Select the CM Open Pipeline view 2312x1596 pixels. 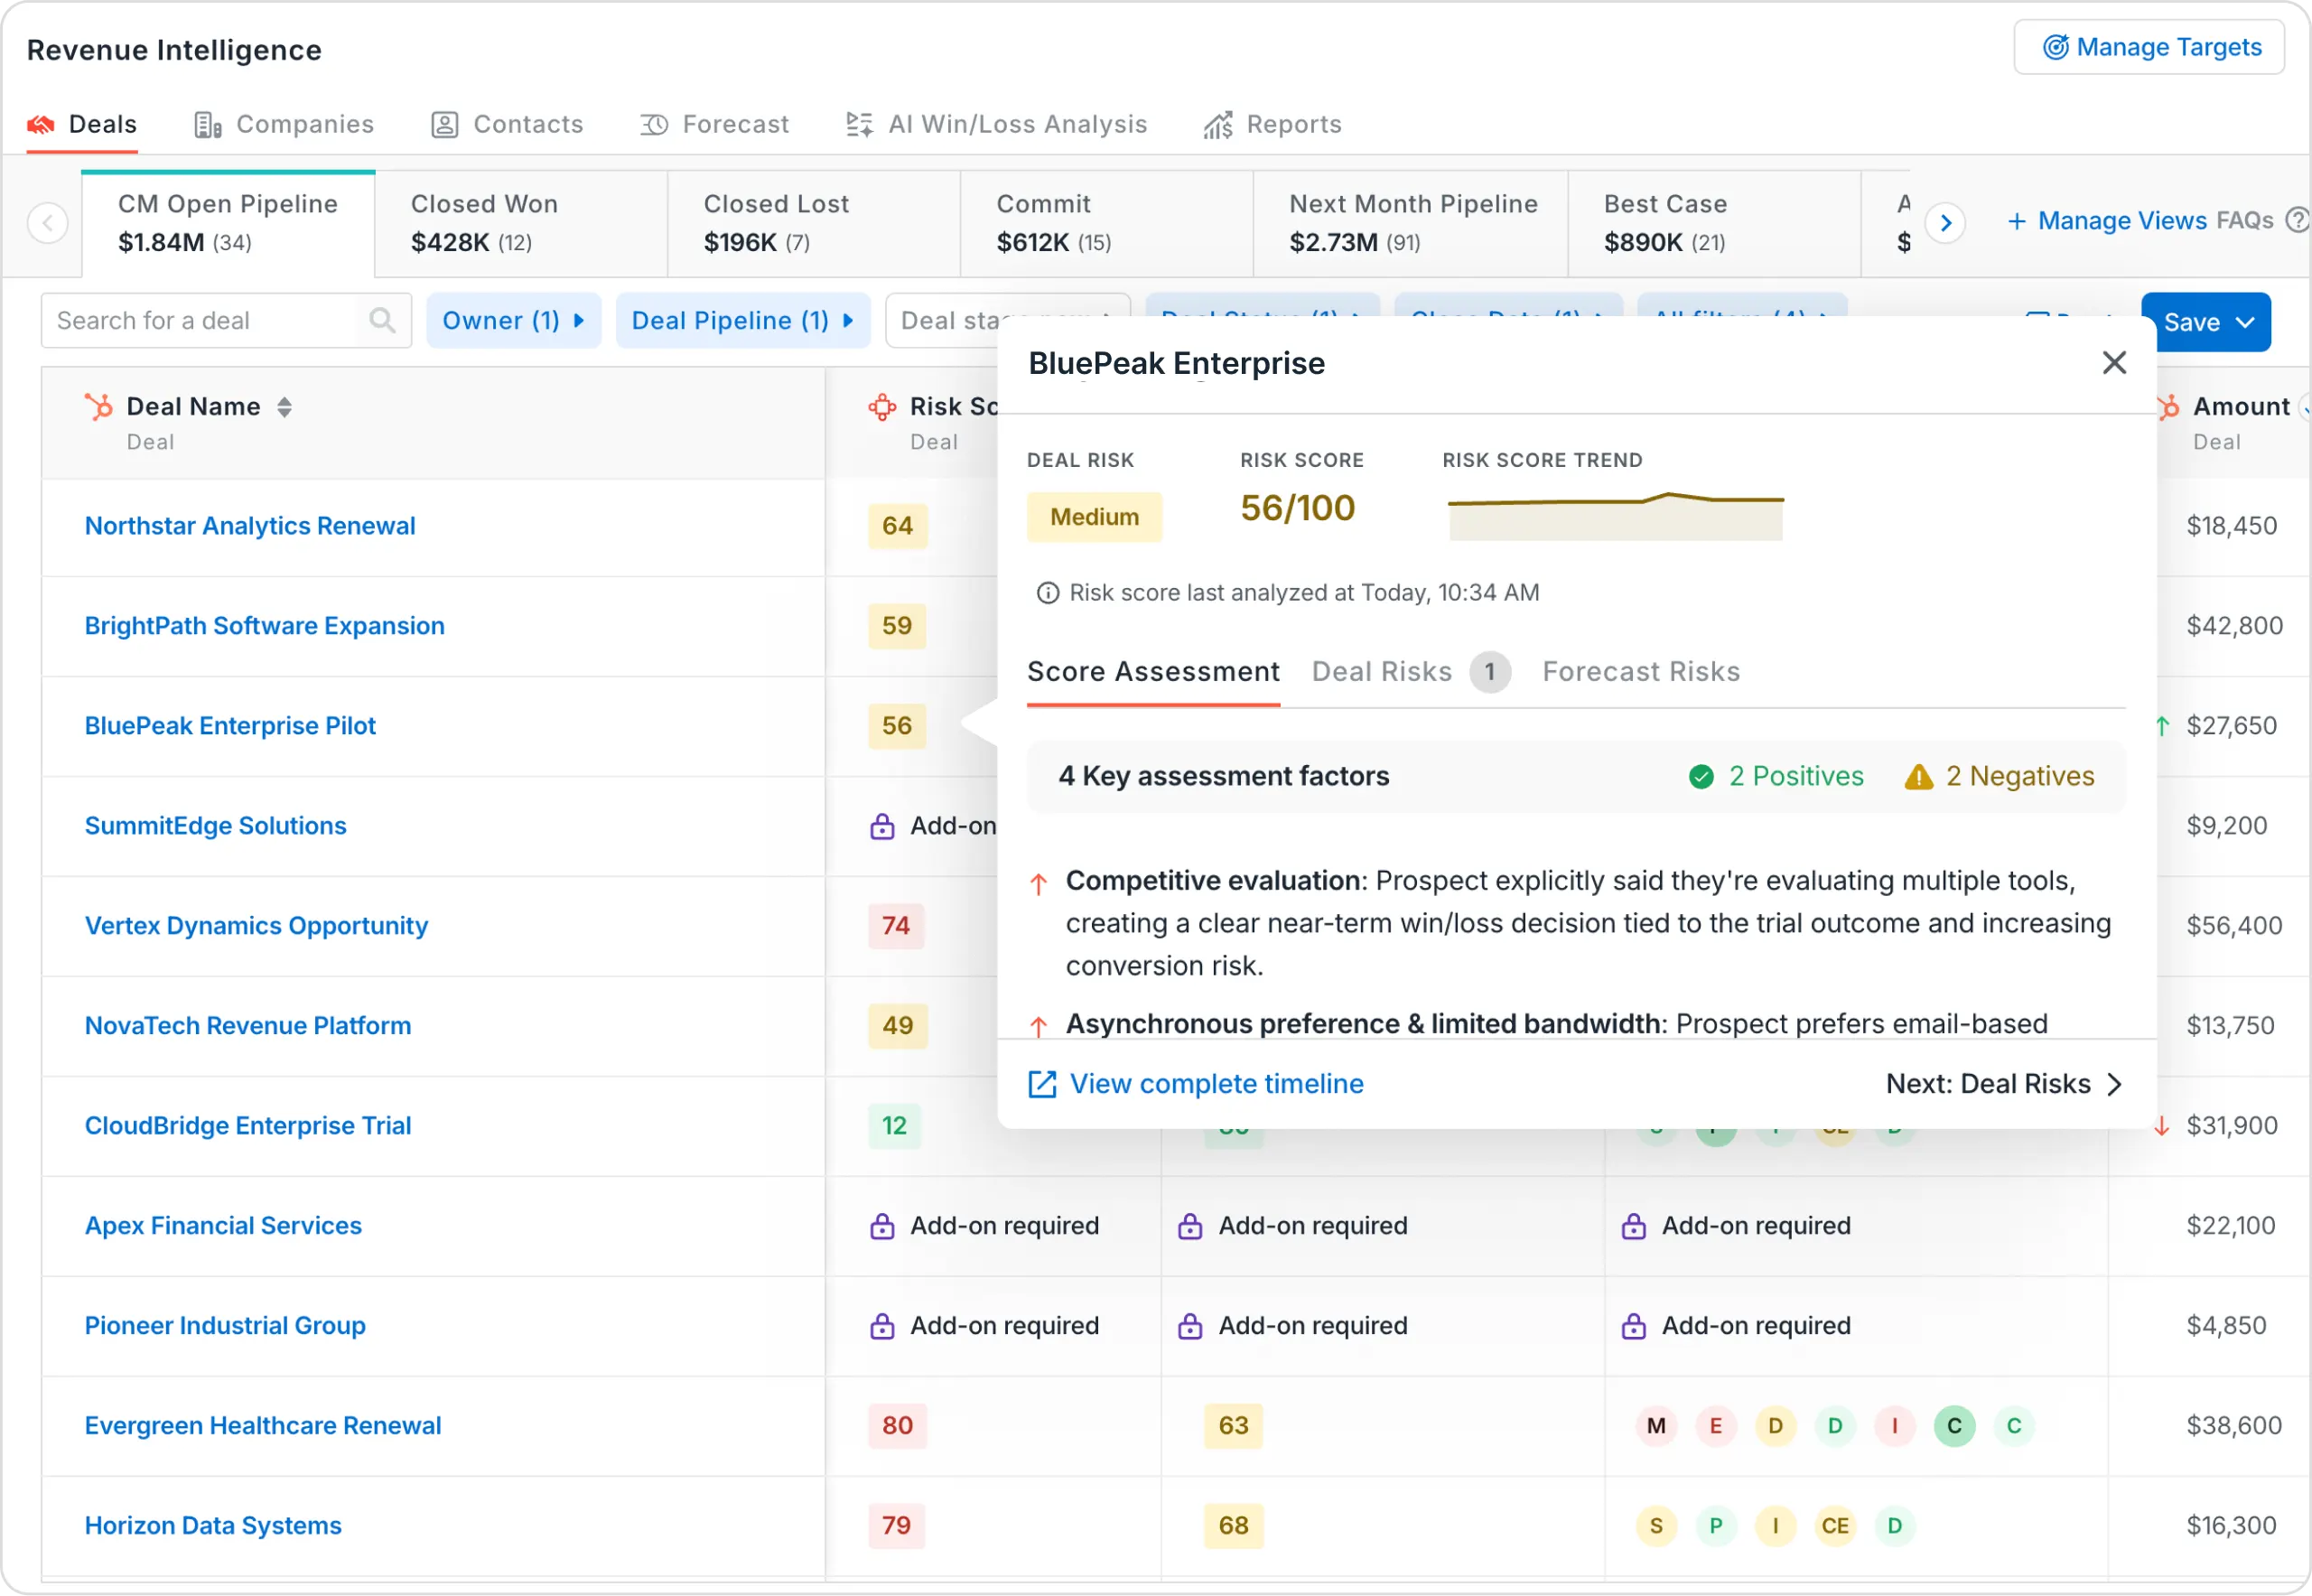[228, 223]
